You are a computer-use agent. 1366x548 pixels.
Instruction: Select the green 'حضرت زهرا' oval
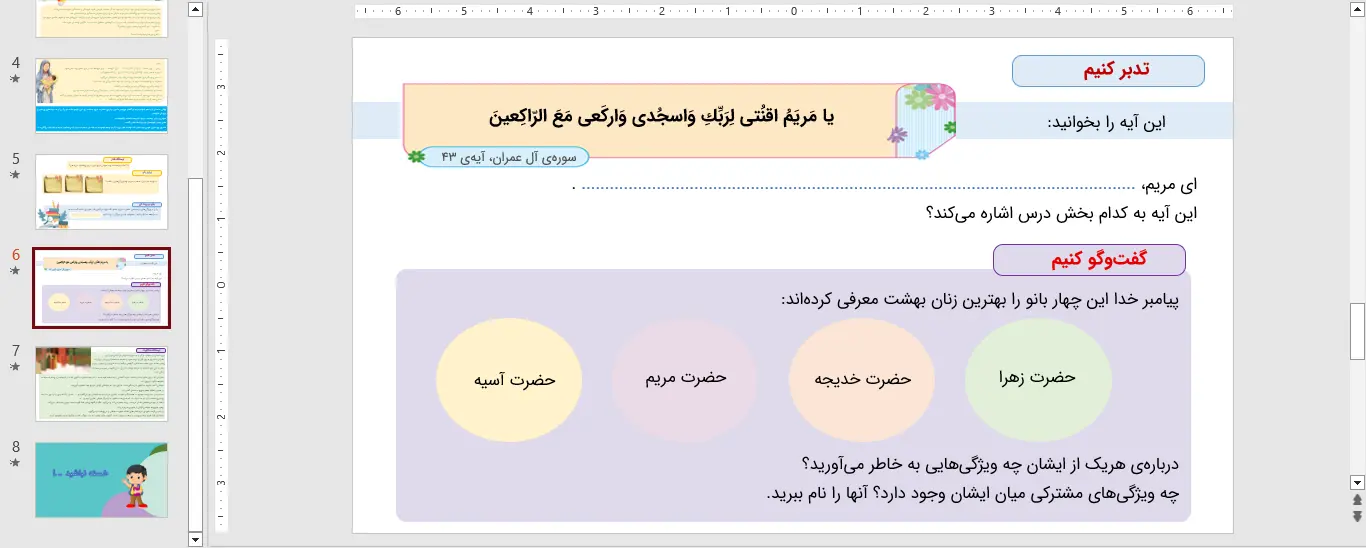pos(1037,377)
